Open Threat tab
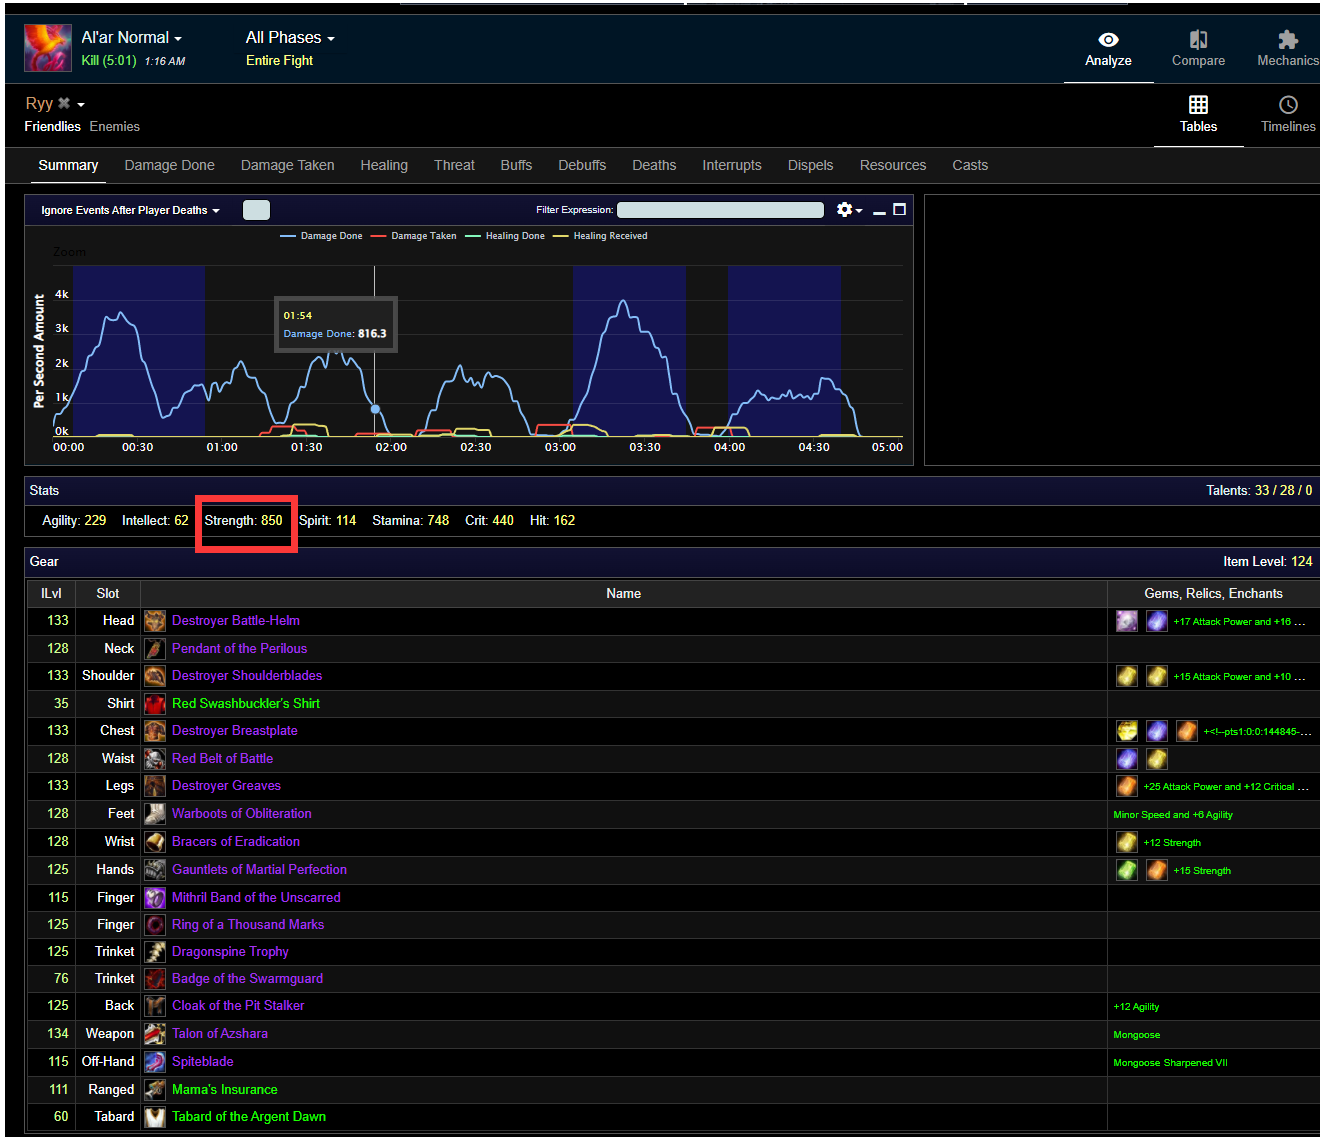Viewport: 1324px width, 1142px height. 454,165
